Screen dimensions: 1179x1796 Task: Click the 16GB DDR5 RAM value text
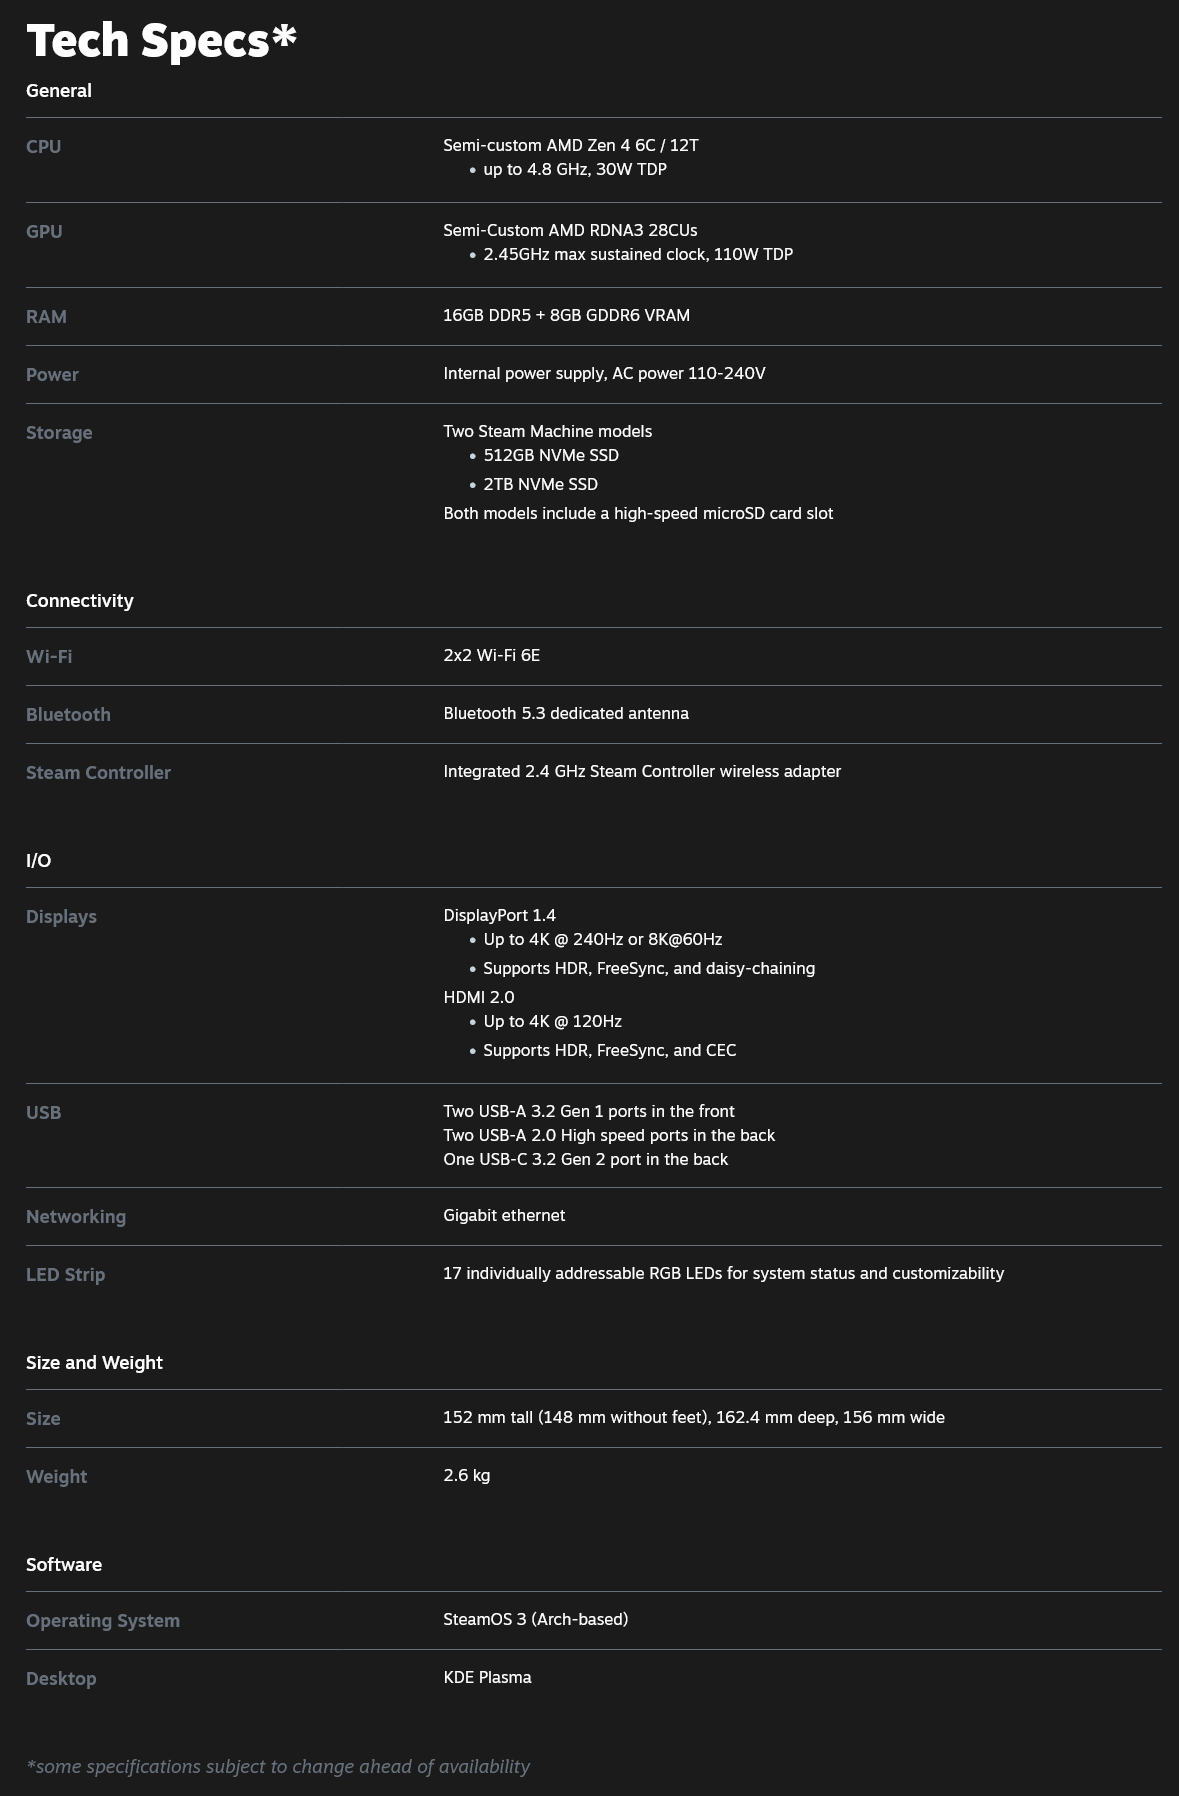click(x=566, y=316)
